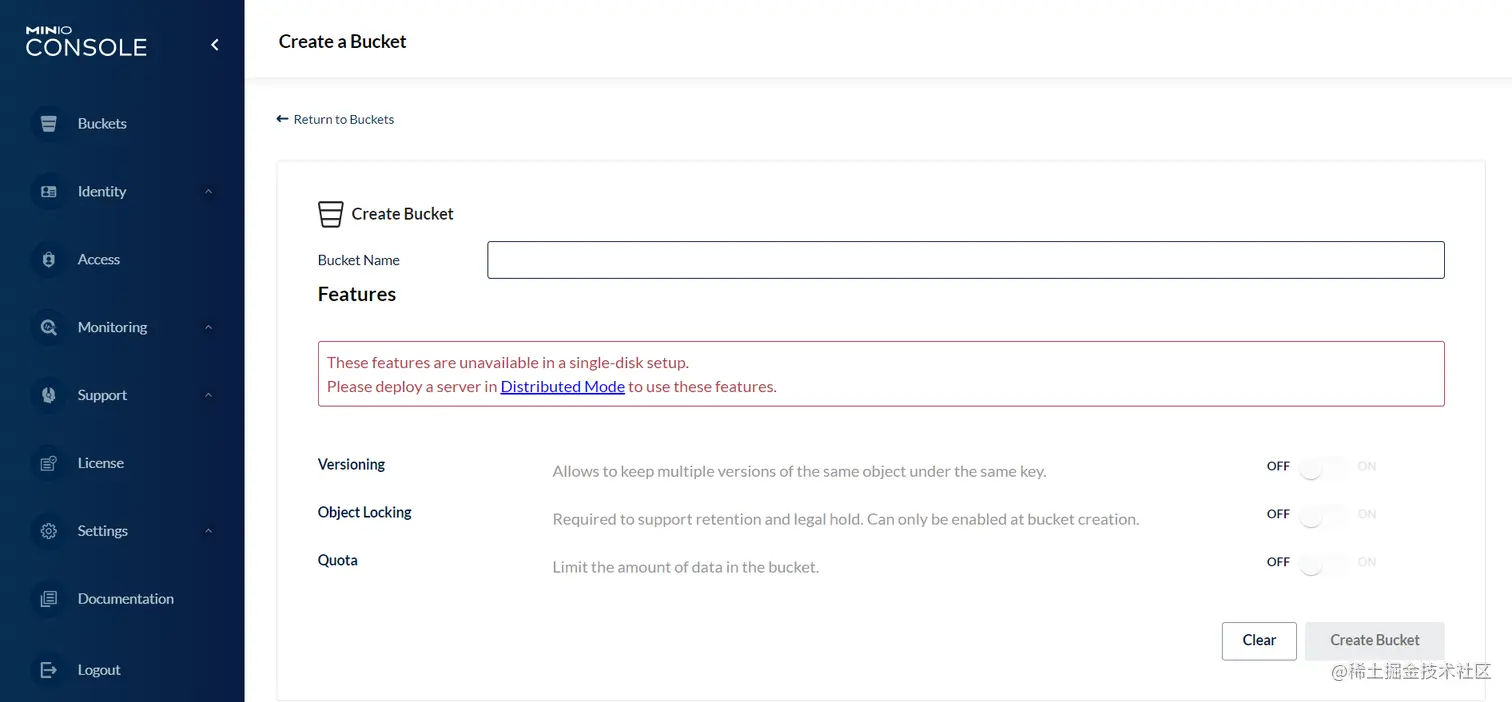Screen dimensions: 1512x702
Task: Expand the Monitoring submenu chevron
Action: point(208,328)
